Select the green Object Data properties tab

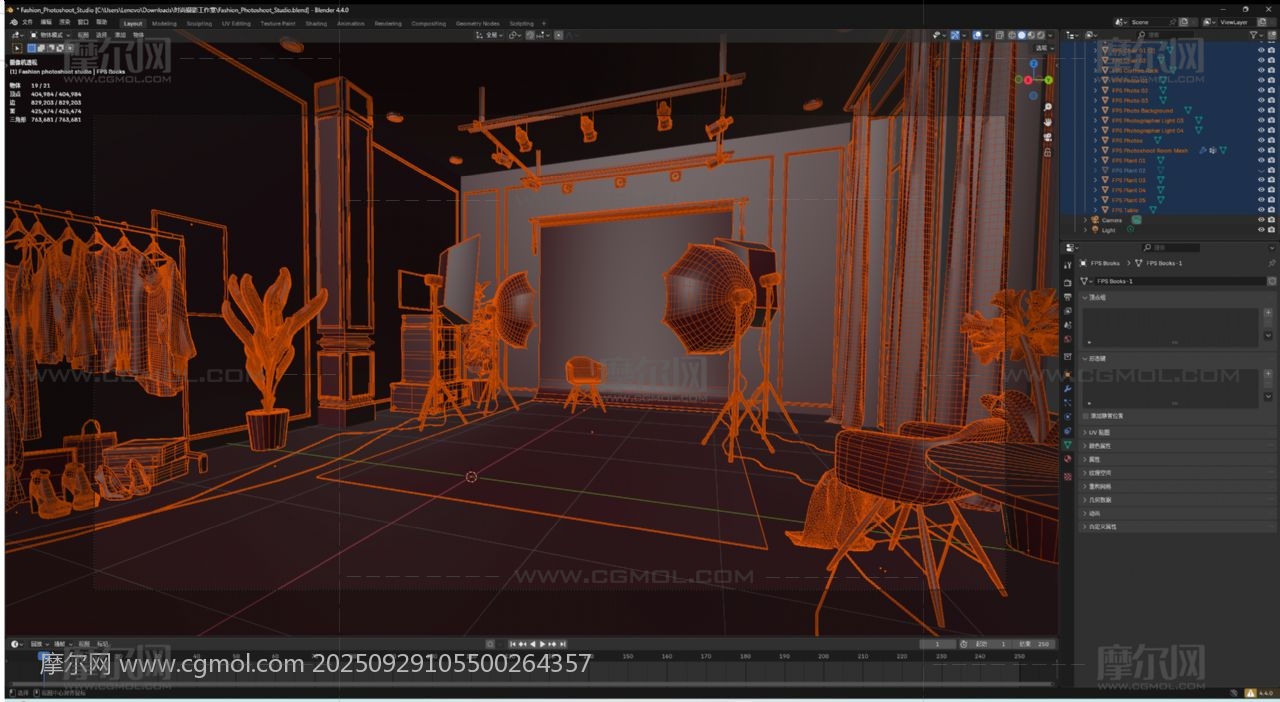[x=1068, y=444]
